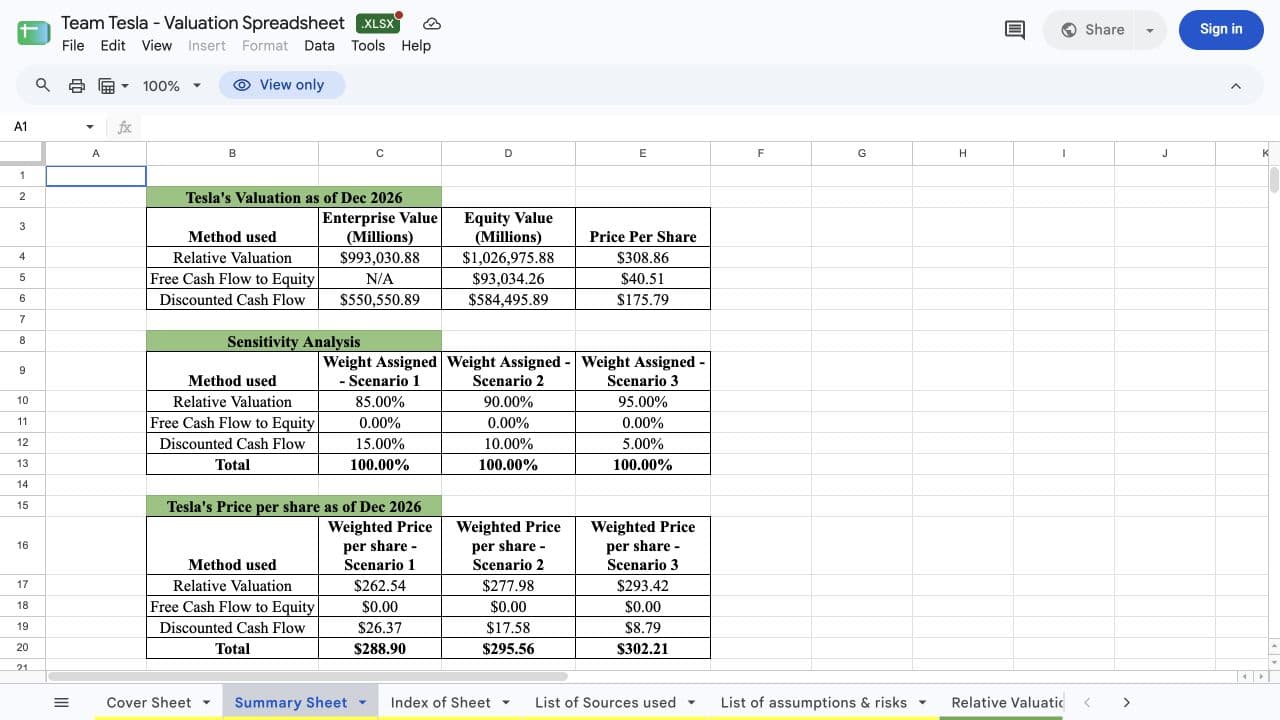This screenshot has height=720, width=1280.
Task: Click cell with $1,026,975.88
Action: click(508, 257)
